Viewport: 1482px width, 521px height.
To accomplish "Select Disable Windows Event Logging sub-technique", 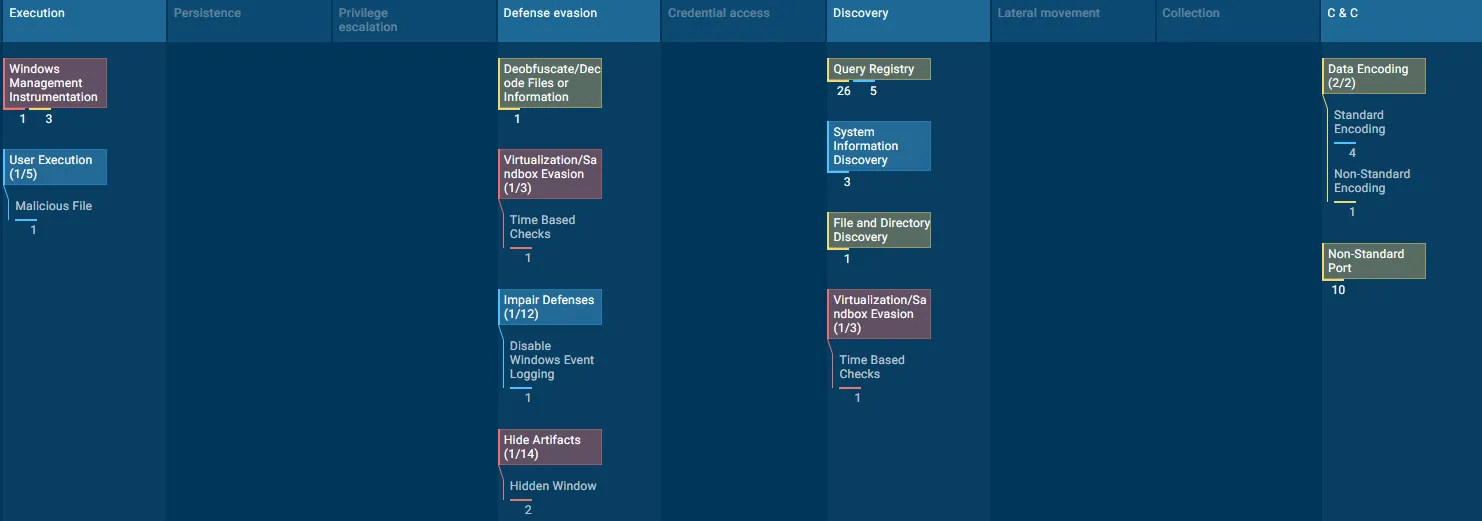I will (551, 360).
